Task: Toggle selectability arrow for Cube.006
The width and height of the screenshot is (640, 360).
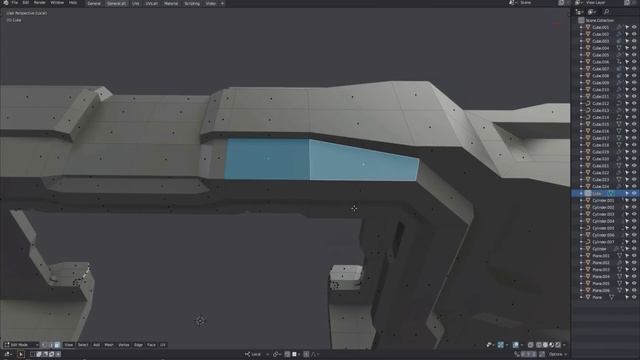Action: coord(627,62)
